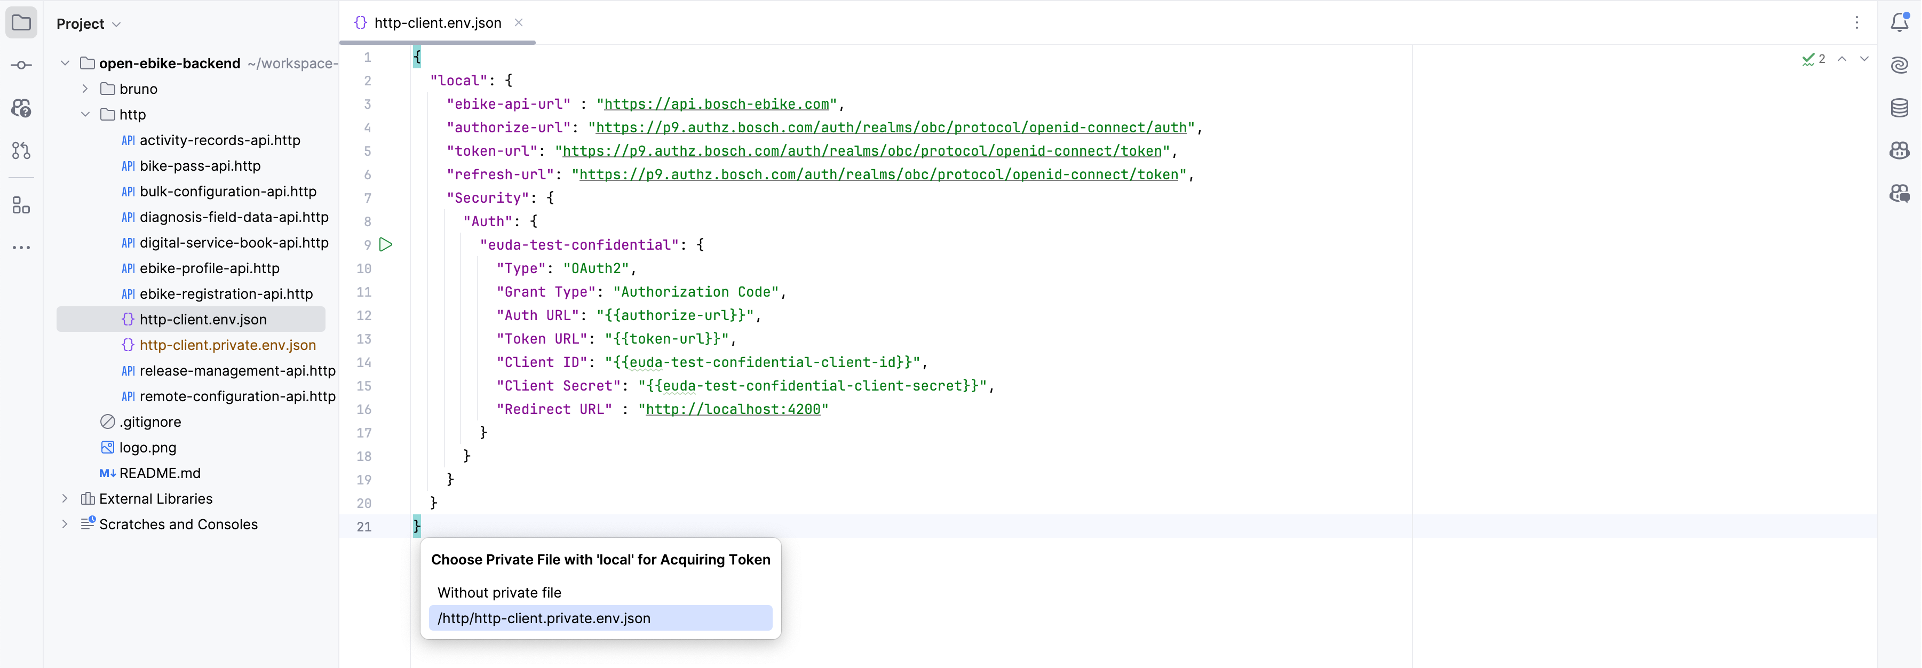Expand Scratches and Consoles node
Viewport: 1922px width, 668px height.
[x=65, y=524]
